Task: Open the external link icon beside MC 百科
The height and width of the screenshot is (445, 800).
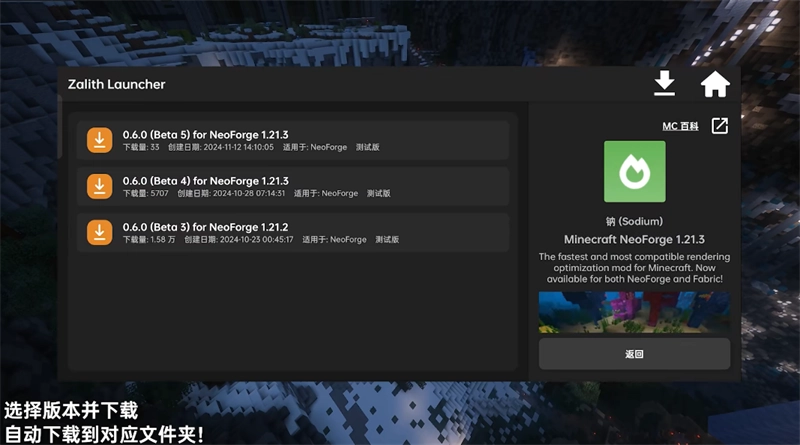Action: pos(719,126)
